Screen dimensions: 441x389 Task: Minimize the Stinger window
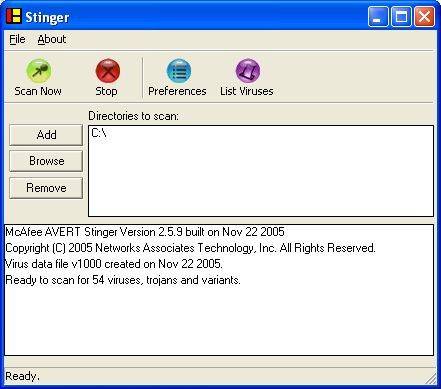pos(378,17)
